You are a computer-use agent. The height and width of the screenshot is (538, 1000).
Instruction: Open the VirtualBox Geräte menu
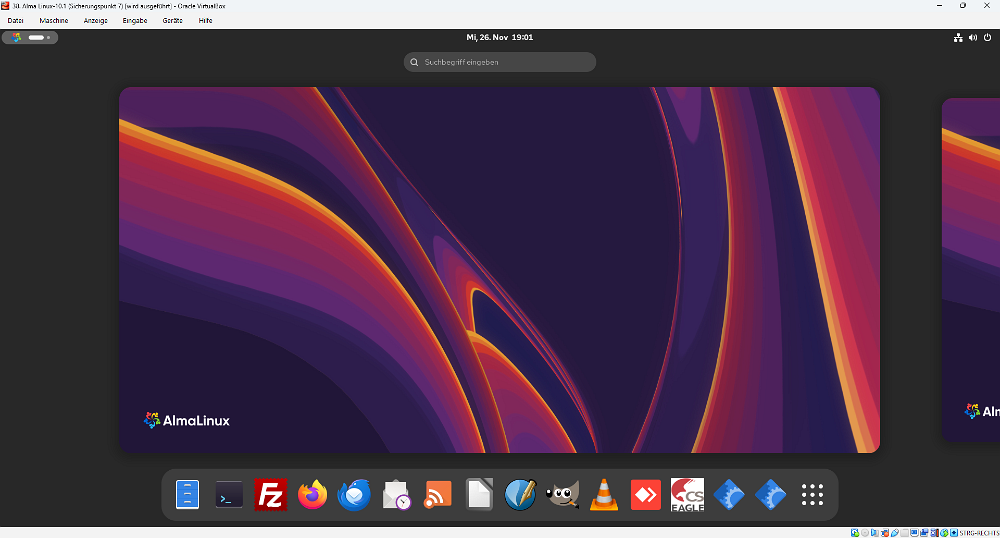(x=173, y=20)
